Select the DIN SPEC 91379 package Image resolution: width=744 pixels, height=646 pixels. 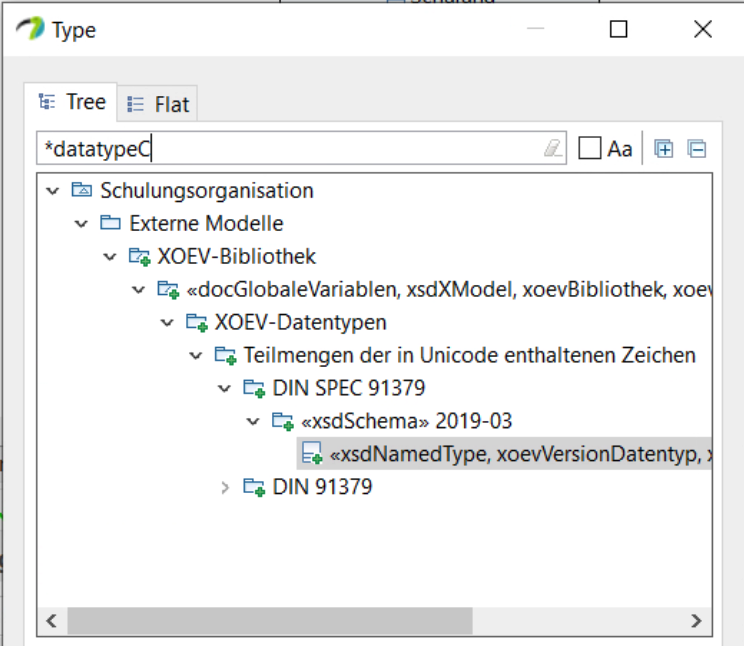pos(349,388)
